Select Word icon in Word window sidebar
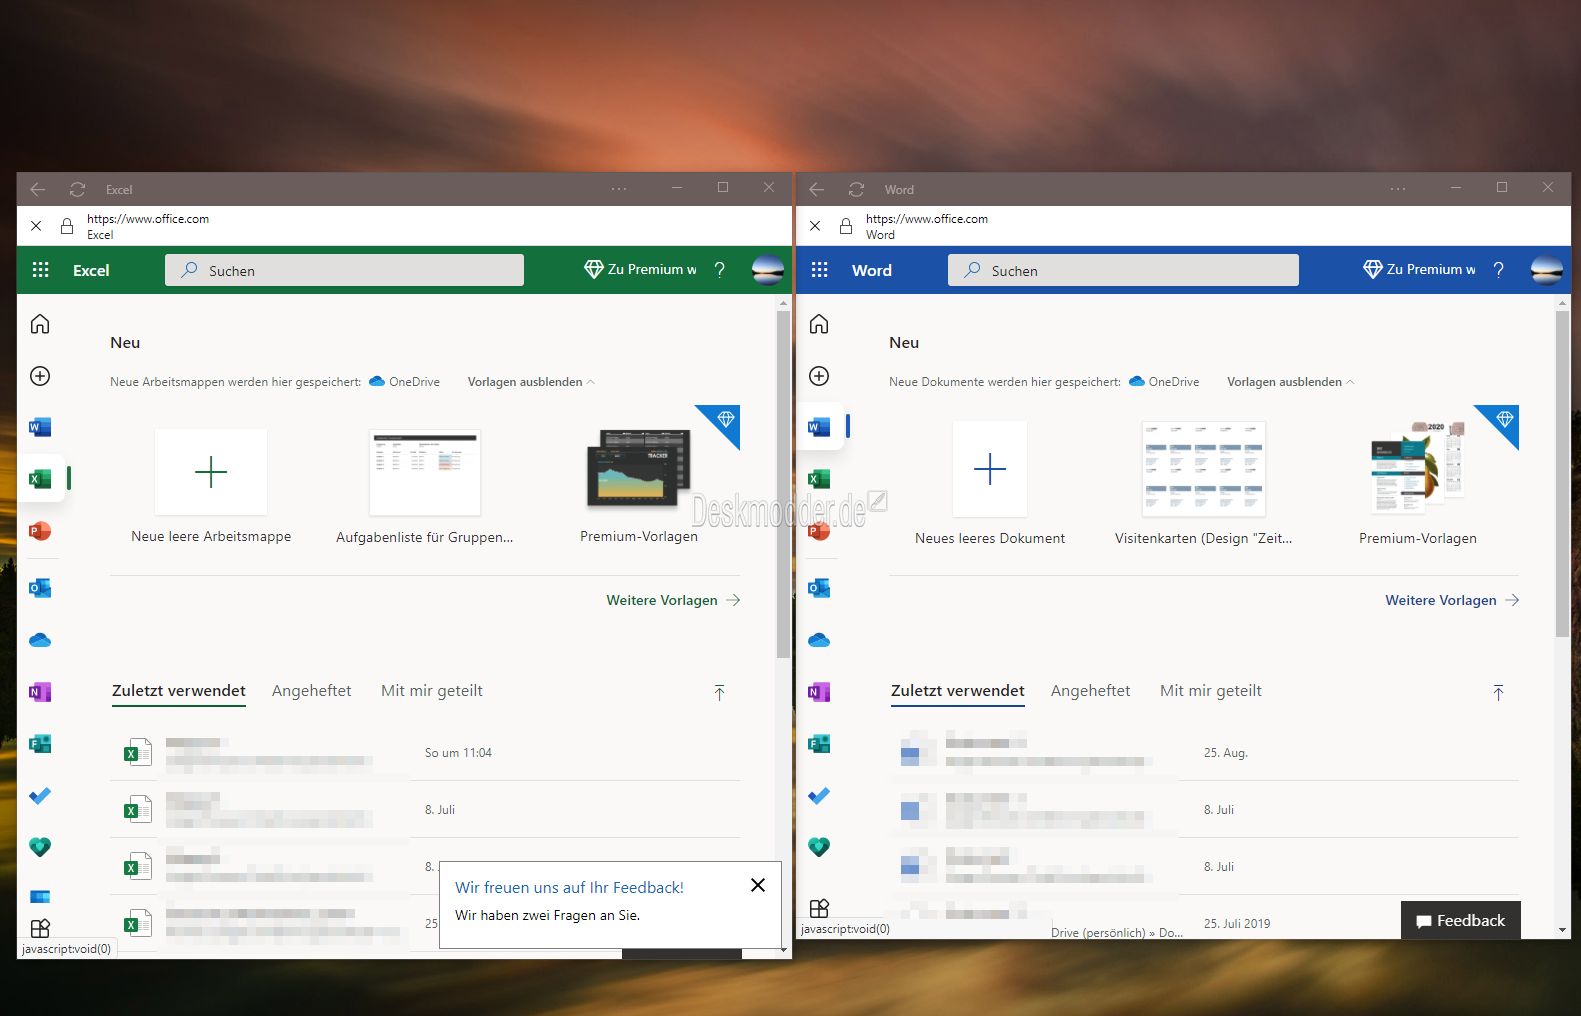 pos(819,428)
